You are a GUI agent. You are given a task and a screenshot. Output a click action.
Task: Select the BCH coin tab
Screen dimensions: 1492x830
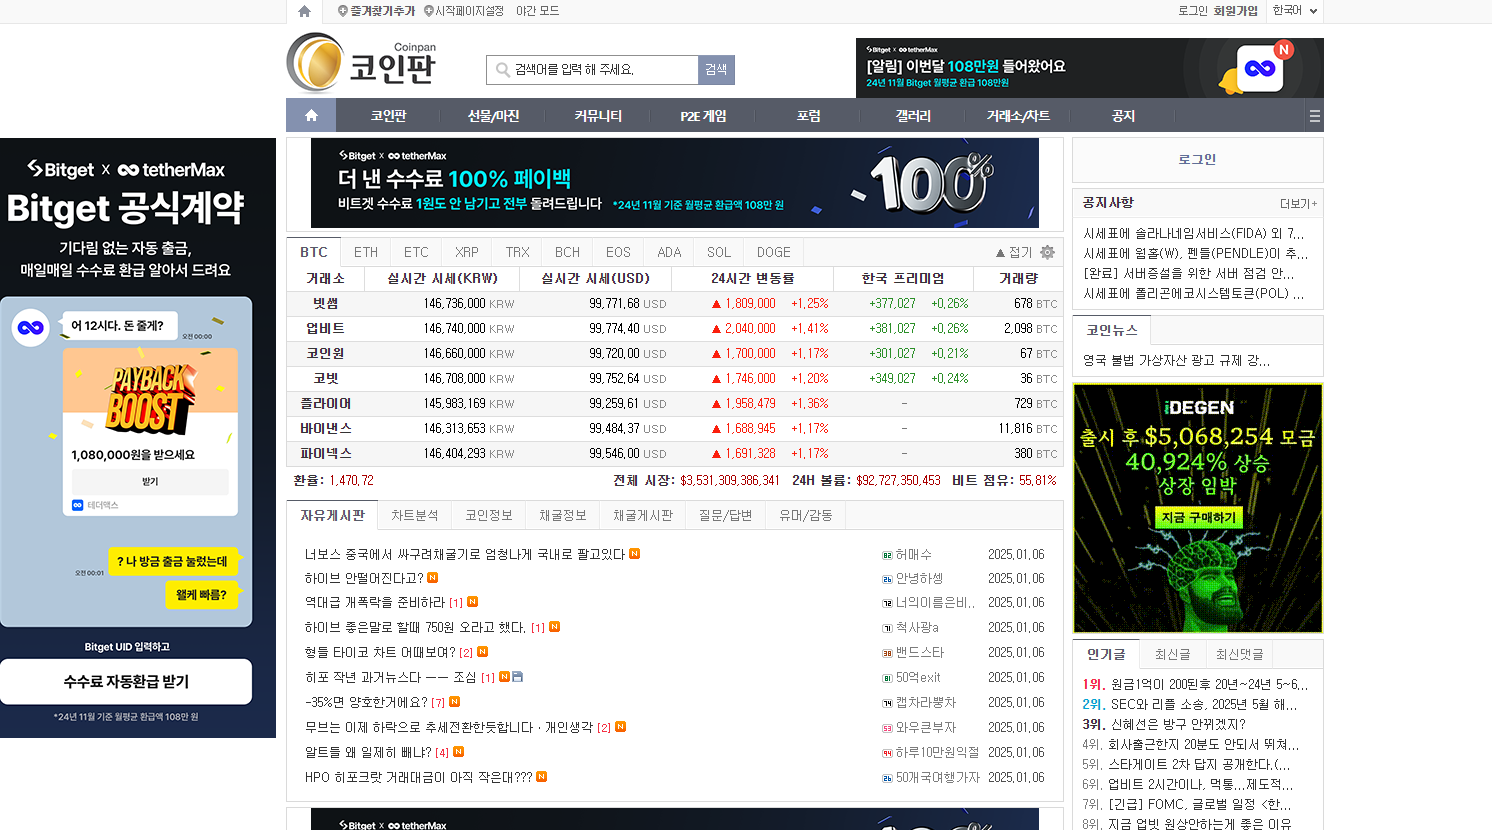(568, 252)
